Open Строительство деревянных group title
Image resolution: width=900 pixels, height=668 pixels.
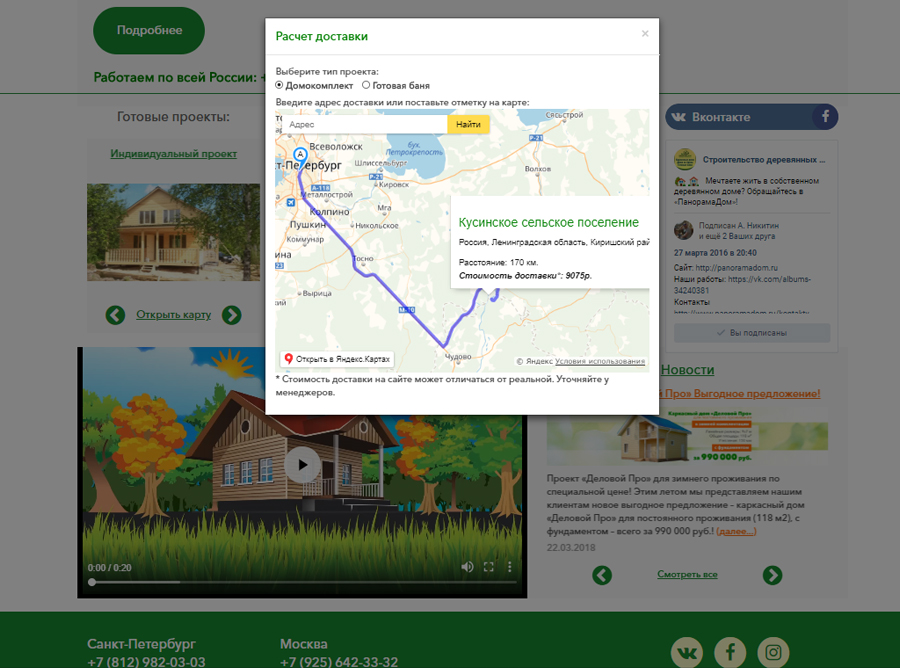(x=764, y=160)
